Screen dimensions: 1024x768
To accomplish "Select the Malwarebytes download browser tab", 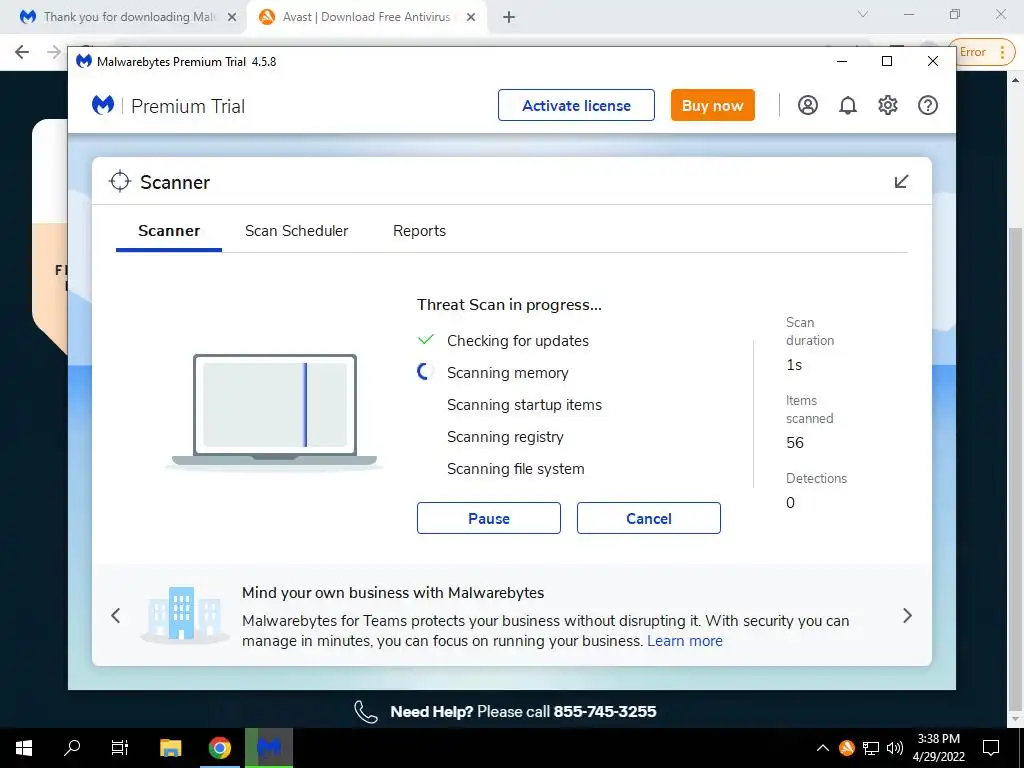I will (x=123, y=17).
